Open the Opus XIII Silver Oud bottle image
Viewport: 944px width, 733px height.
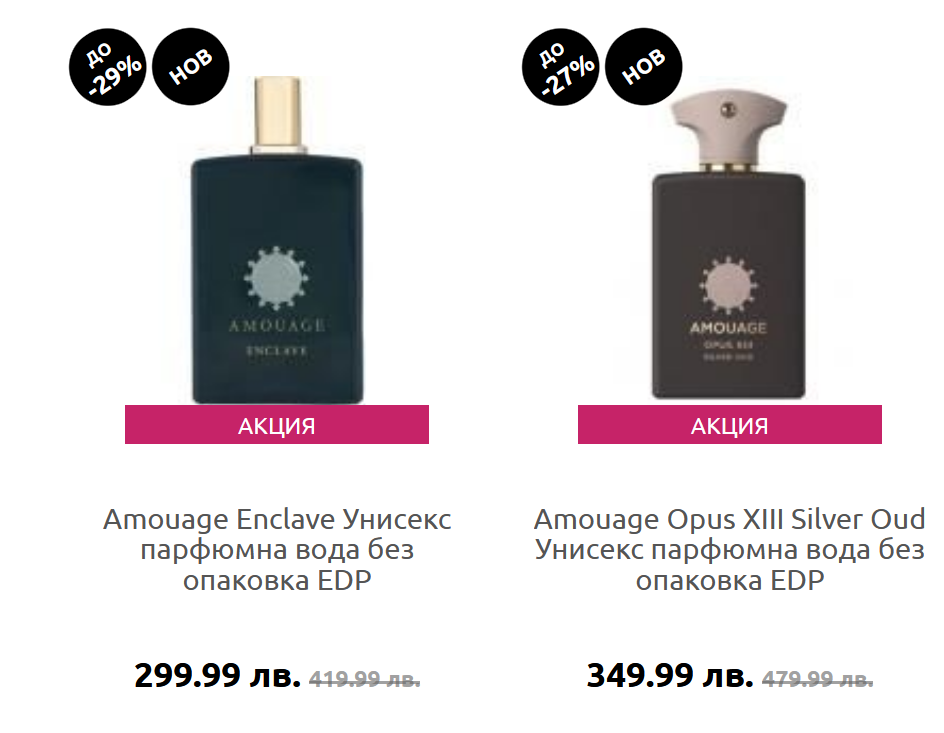coord(729,249)
